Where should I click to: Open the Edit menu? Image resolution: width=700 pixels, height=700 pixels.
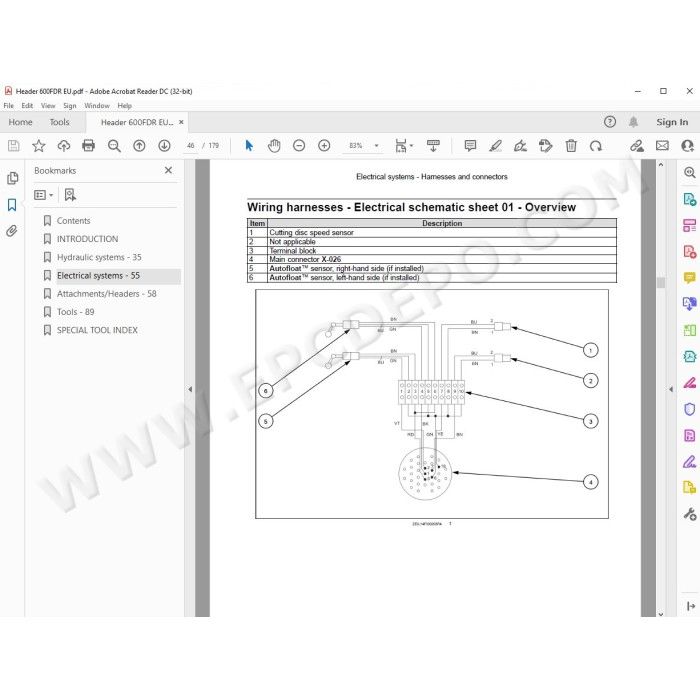tap(27, 106)
